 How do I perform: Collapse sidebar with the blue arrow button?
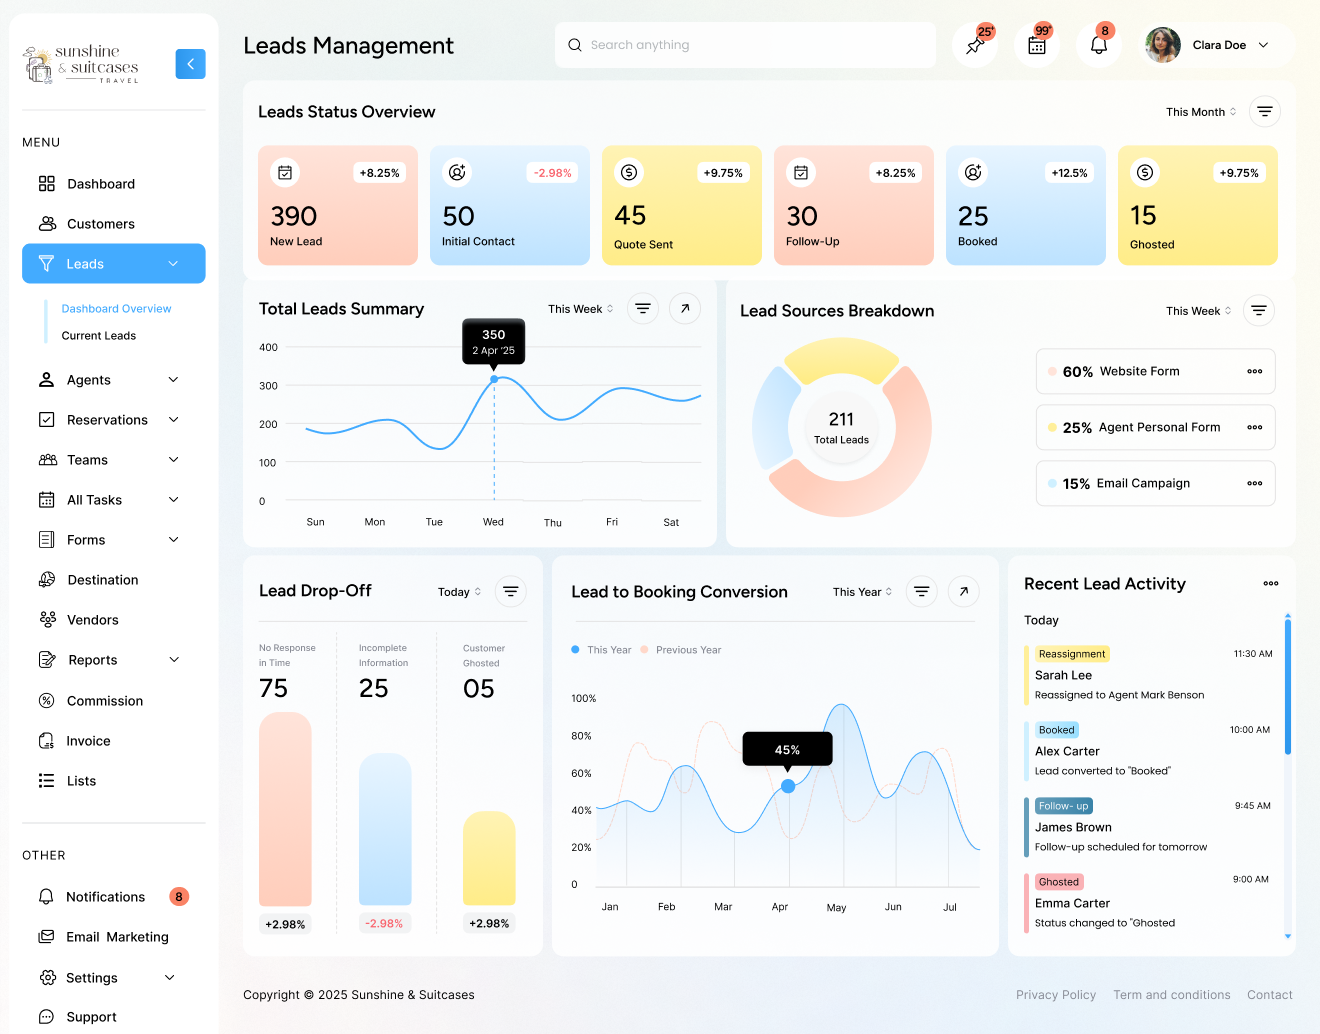click(x=190, y=64)
